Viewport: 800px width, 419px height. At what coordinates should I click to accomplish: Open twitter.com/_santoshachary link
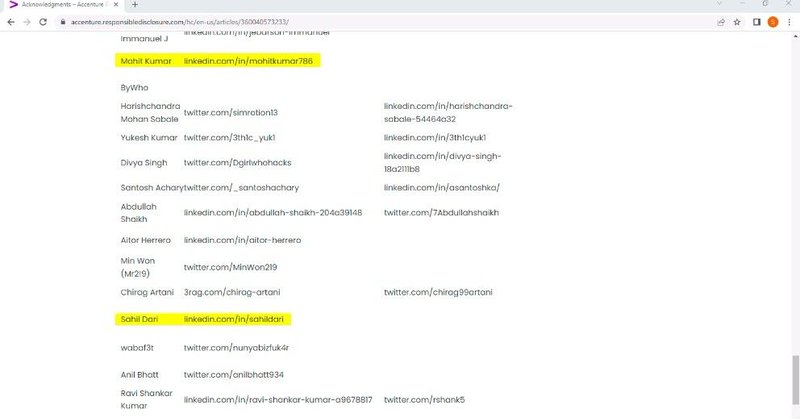(241, 187)
